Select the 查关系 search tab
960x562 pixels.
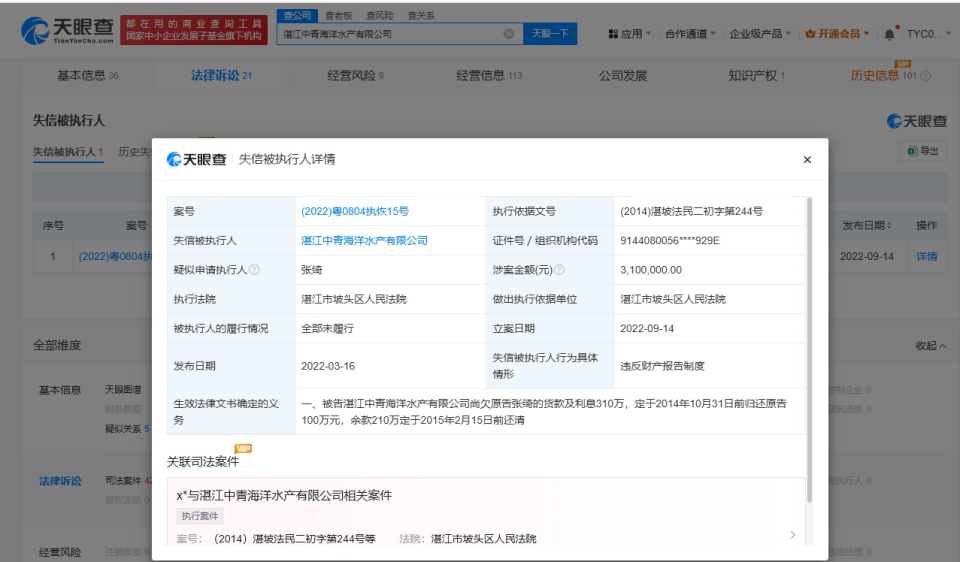click(x=421, y=15)
